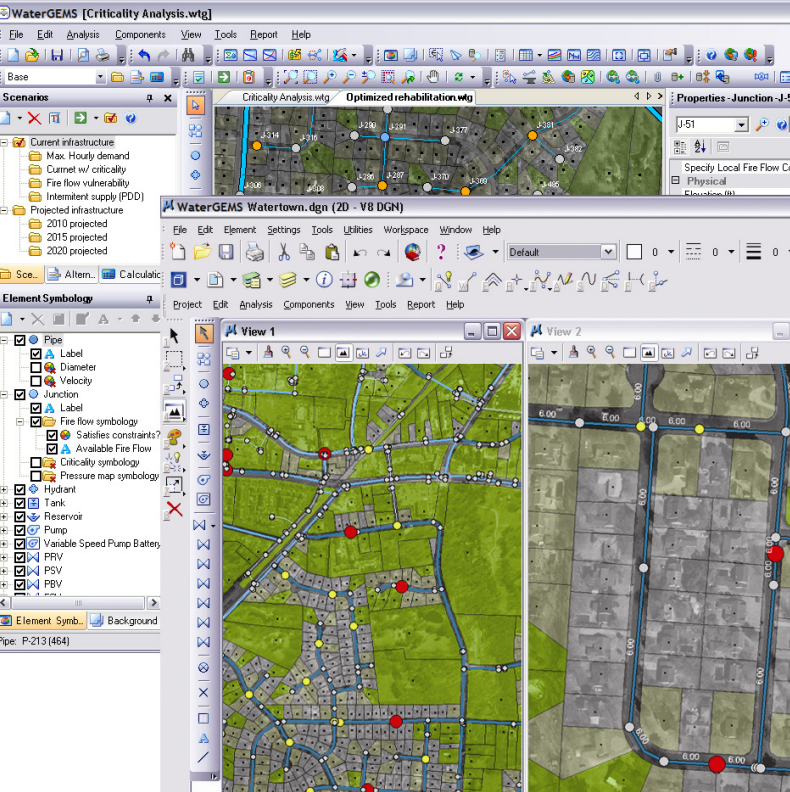Delete scenario with red X in Scenarios panel
This screenshot has width=790, height=792.
click(34, 118)
